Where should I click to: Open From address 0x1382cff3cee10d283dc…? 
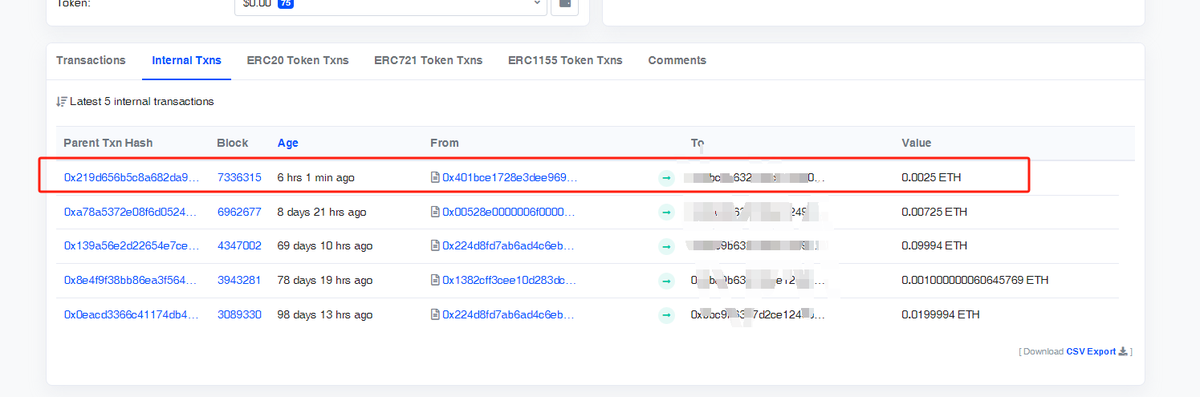[x=510, y=280]
